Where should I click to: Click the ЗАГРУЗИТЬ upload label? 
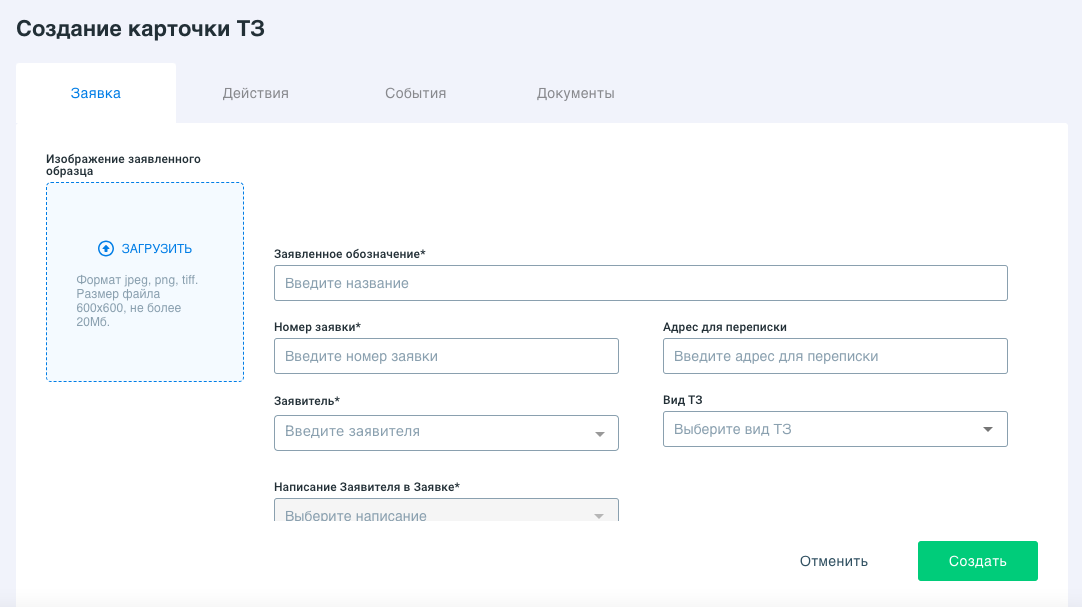pyautogui.click(x=156, y=249)
